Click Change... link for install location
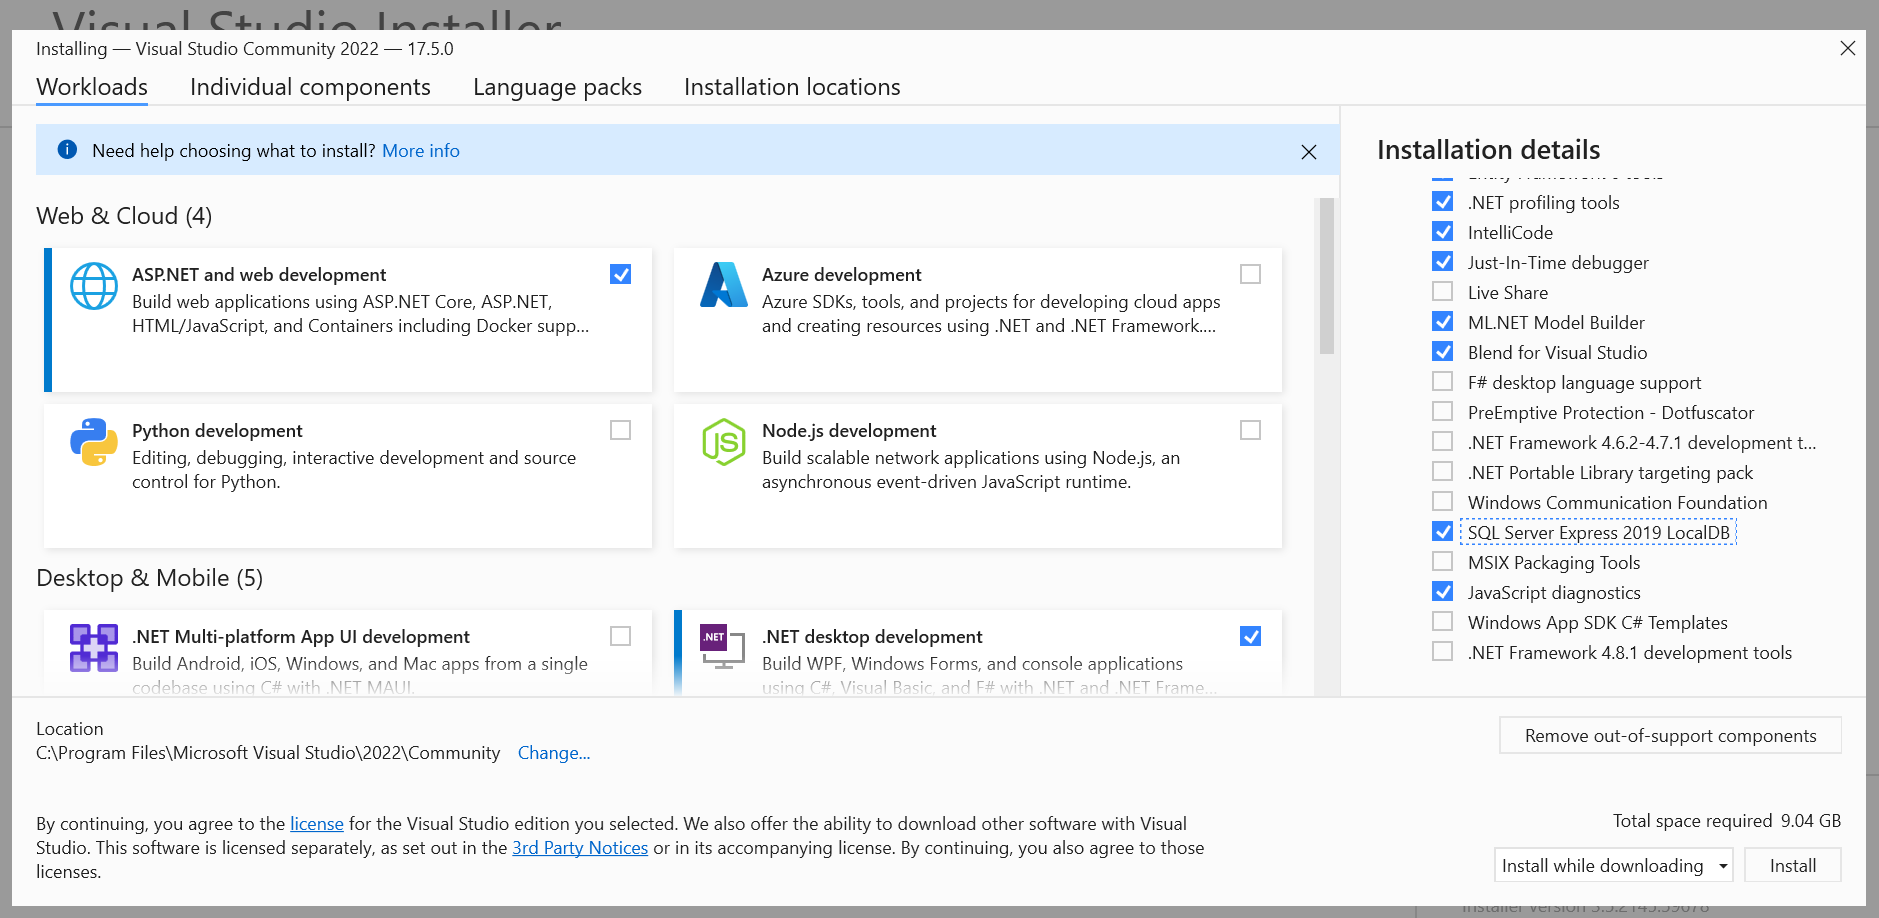 coord(554,753)
